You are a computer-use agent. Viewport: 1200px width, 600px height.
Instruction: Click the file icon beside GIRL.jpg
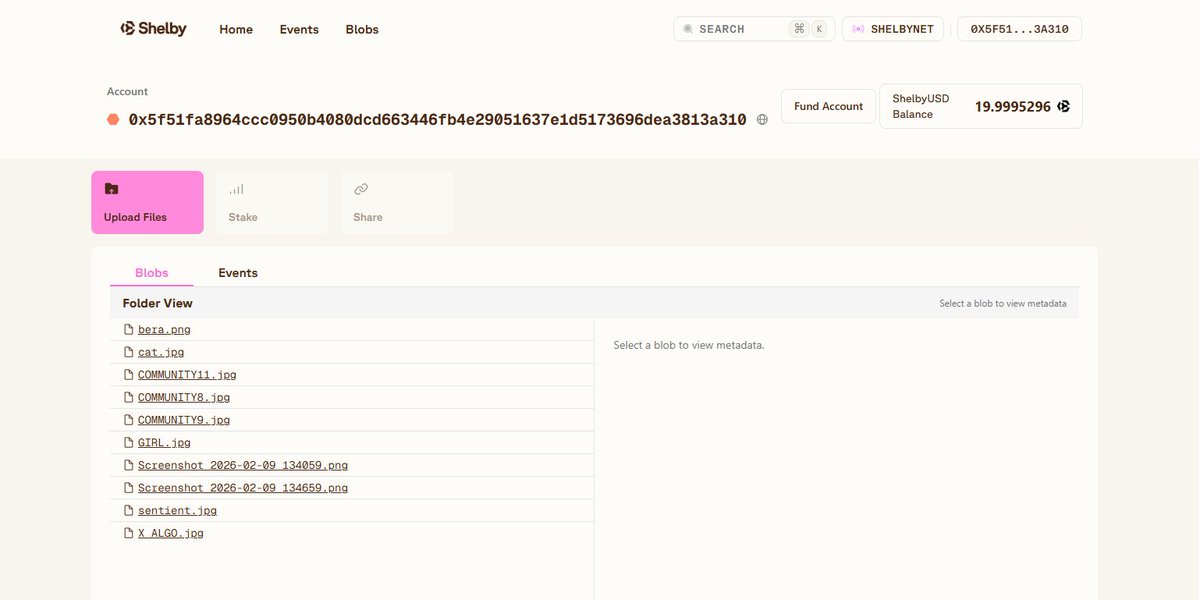[x=128, y=442]
